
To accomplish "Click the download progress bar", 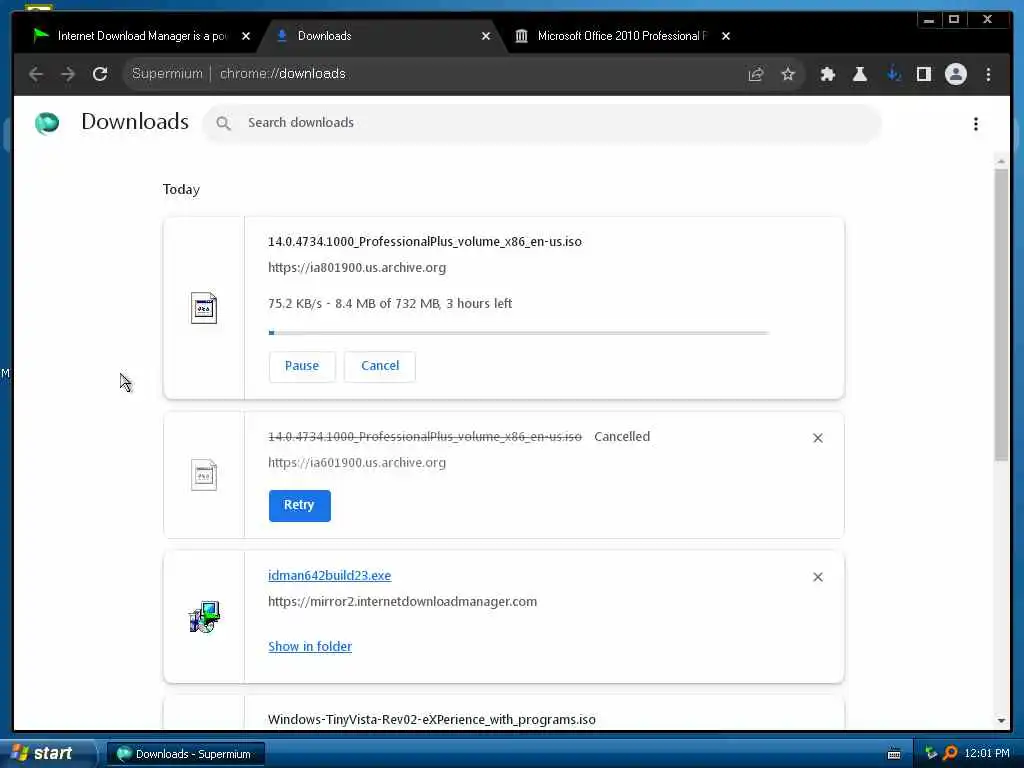I will point(519,333).
